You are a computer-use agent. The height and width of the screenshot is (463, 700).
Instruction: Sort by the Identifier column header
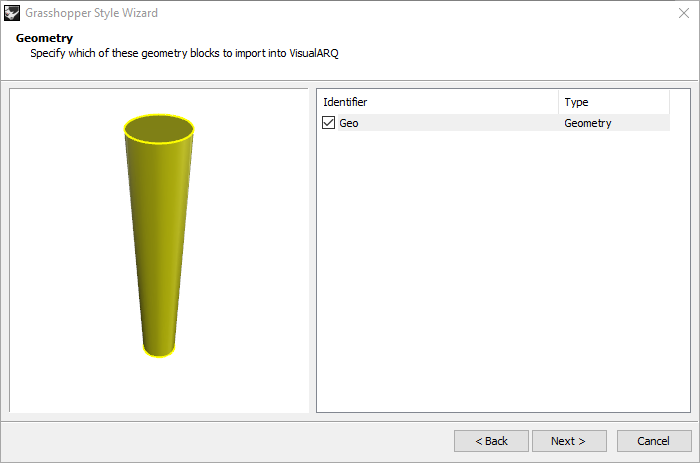pyautogui.click(x=437, y=102)
